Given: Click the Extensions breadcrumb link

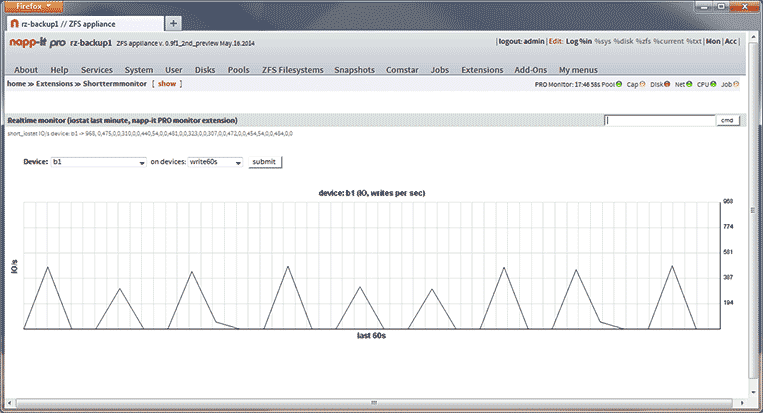Looking at the screenshot, I should click(x=54, y=84).
